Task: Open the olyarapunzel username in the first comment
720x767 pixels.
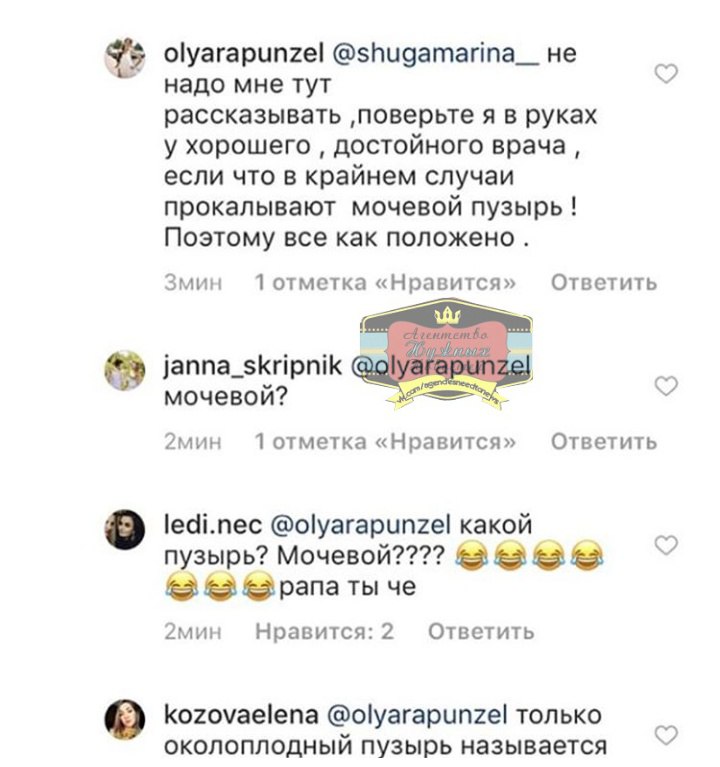Action: click(x=244, y=55)
